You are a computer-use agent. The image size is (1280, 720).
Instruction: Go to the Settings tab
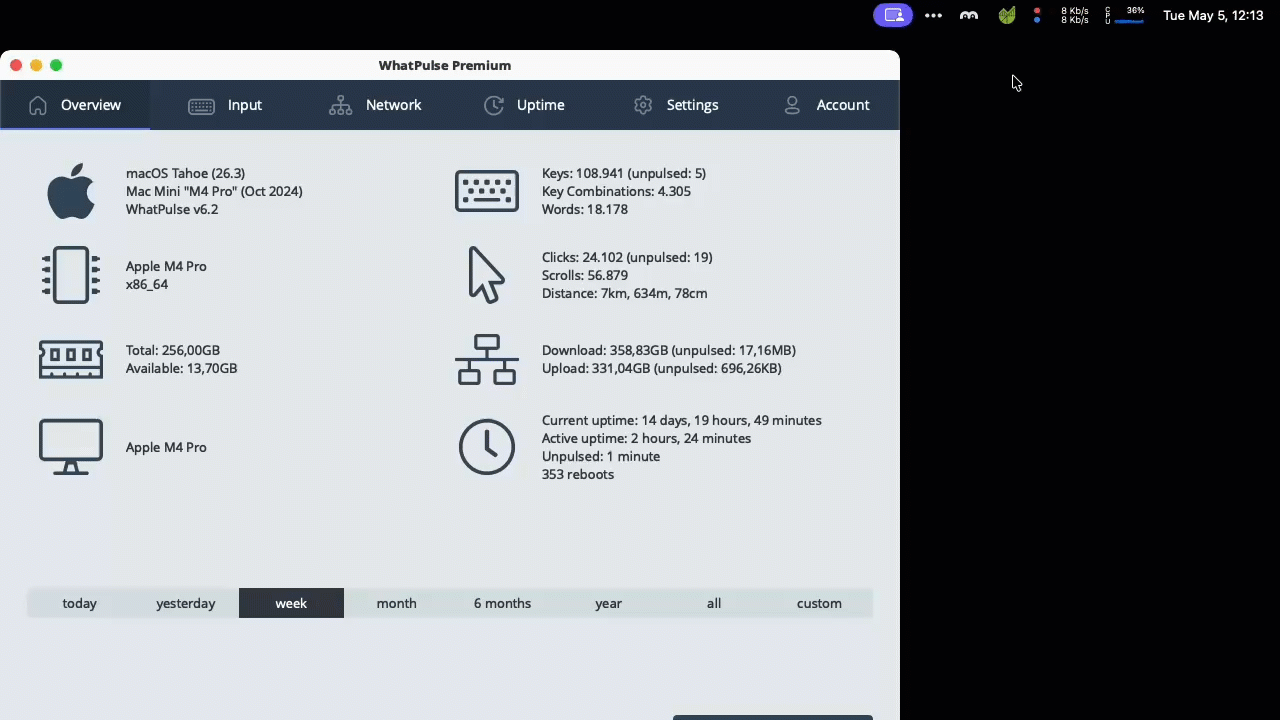[675, 105]
